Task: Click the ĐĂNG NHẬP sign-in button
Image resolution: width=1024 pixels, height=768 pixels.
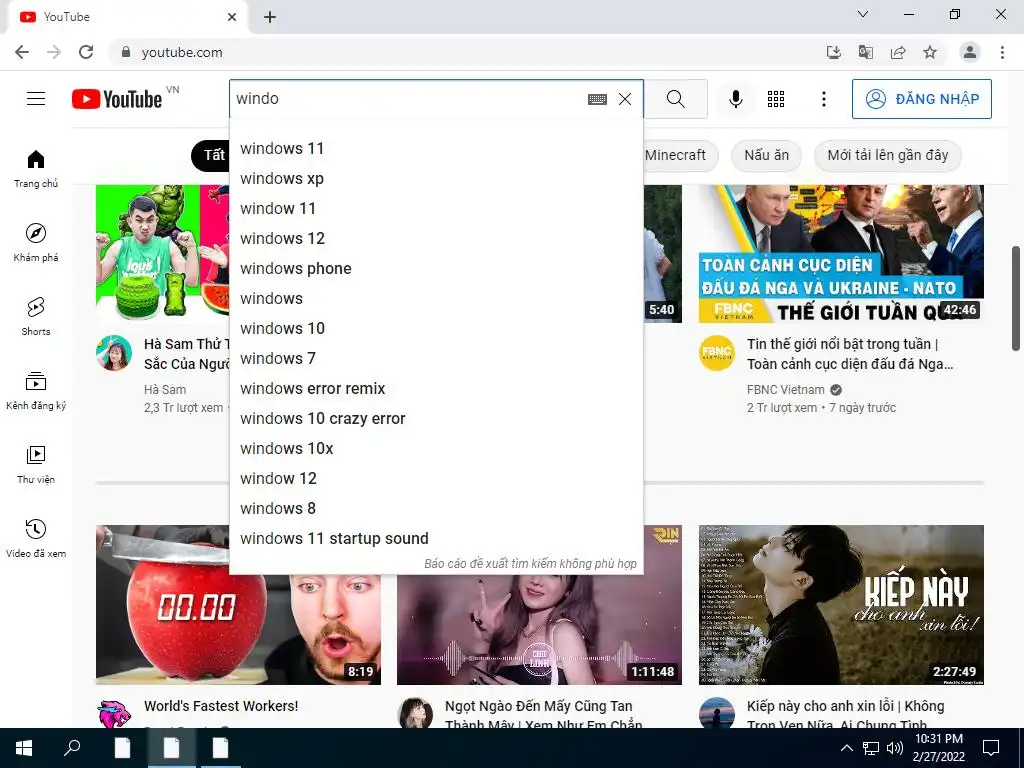Action: tap(921, 99)
